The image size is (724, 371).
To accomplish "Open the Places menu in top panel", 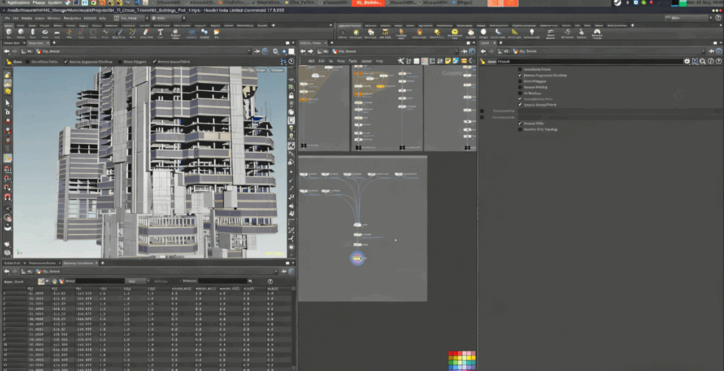I will coord(38,3).
